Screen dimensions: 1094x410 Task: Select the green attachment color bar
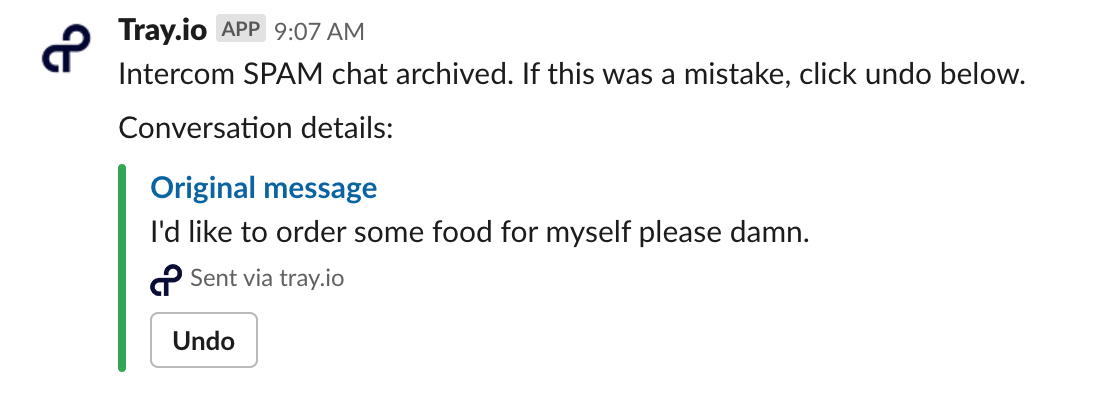pyautogui.click(x=122, y=268)
